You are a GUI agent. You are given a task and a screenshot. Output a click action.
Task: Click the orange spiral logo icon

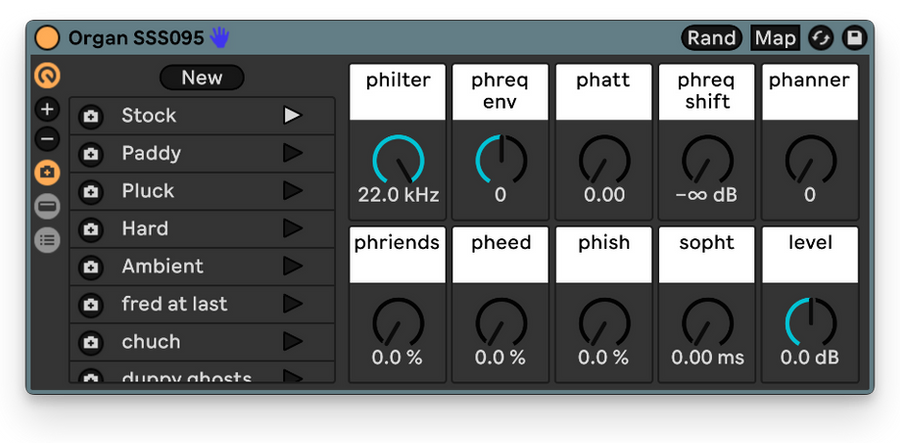pyautogui.click(x=47, y=75)
